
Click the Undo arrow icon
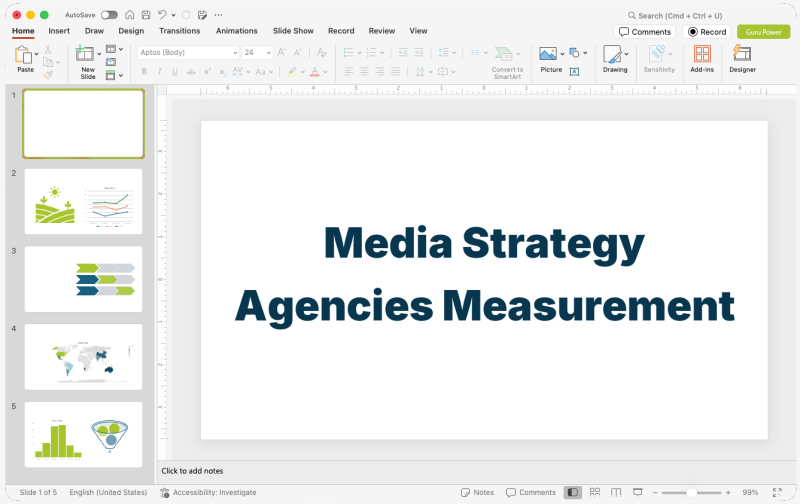[x=162, y=15]
